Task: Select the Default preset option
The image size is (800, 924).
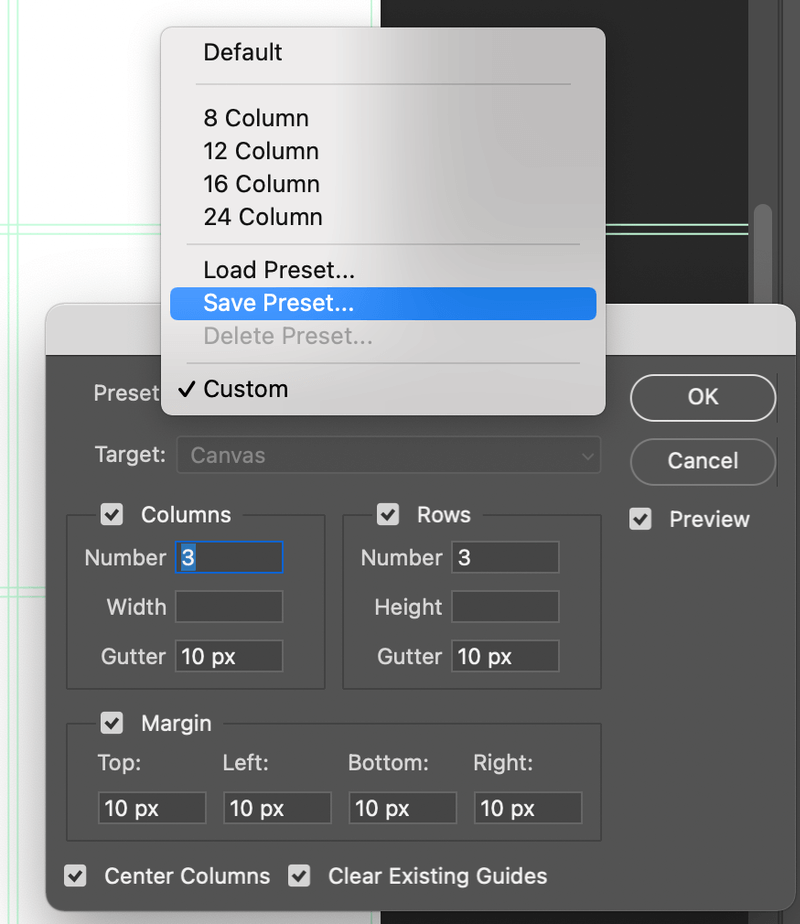Action: [x=243, y=52]
